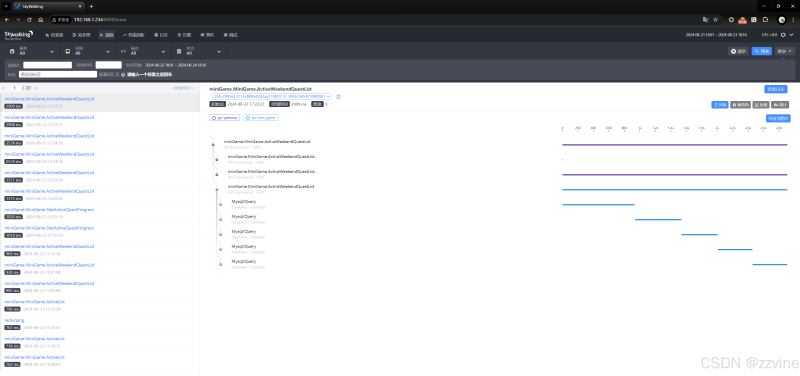Open the sixth nav bar item

[x=184, y=35]
